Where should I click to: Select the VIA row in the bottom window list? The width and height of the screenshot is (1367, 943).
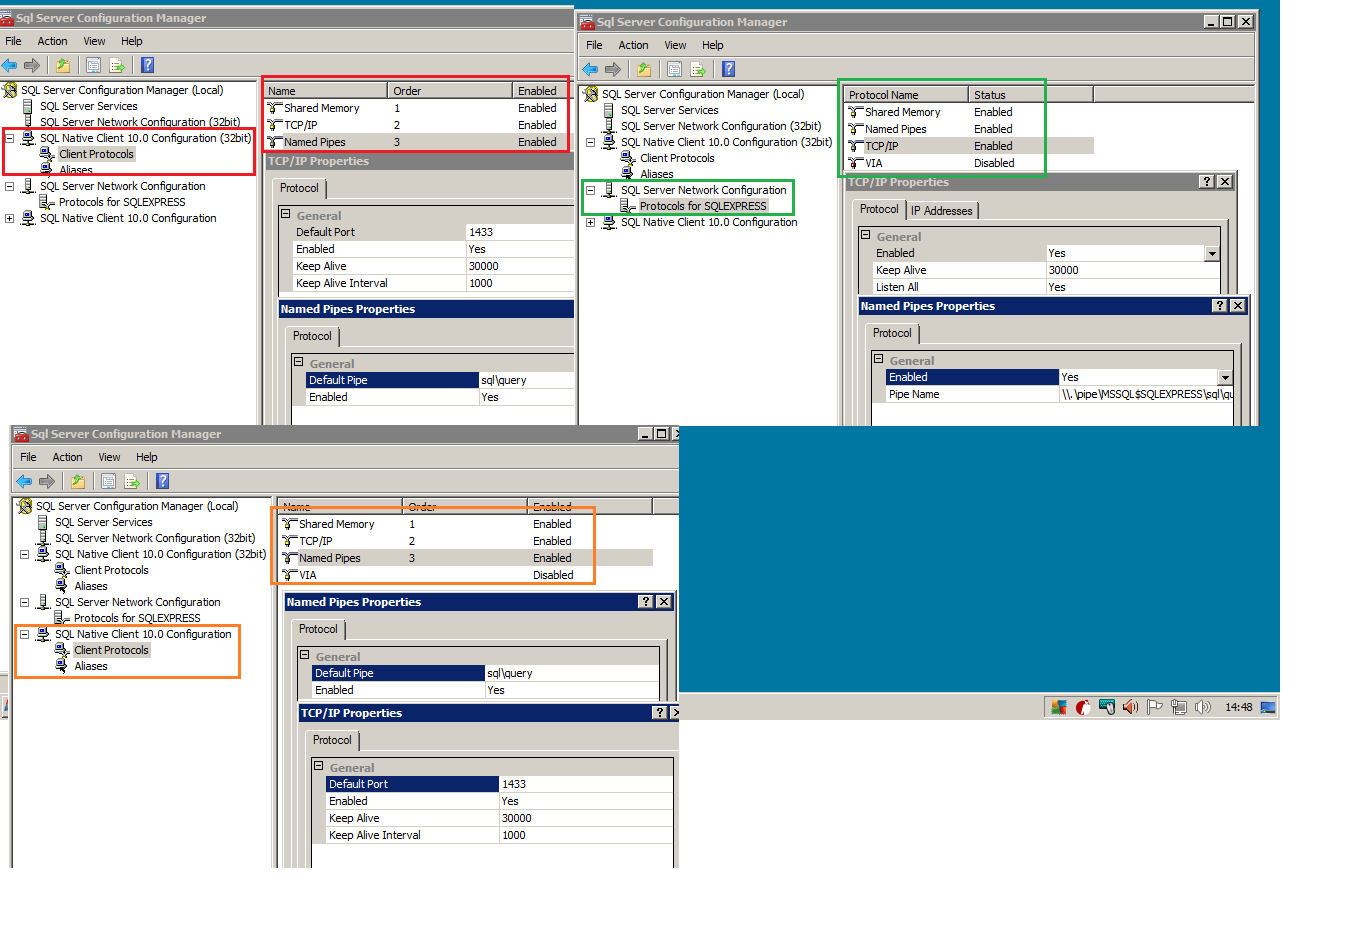[467, 575]
